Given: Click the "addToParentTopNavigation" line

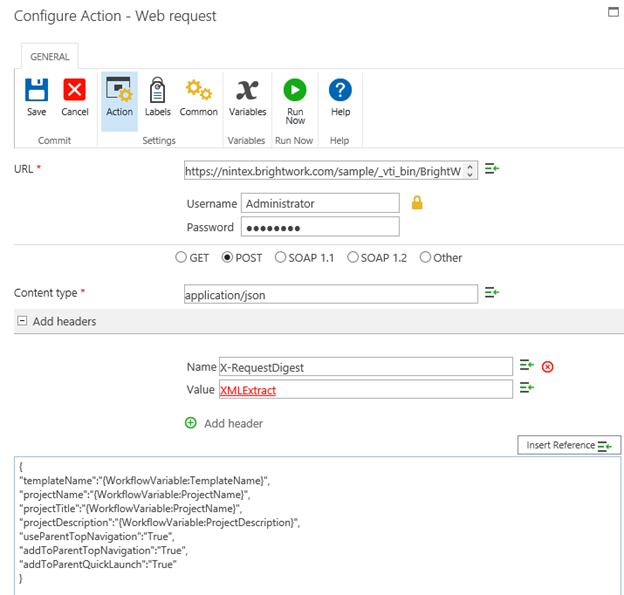Looking at the screenshot, I should point(103,550).
